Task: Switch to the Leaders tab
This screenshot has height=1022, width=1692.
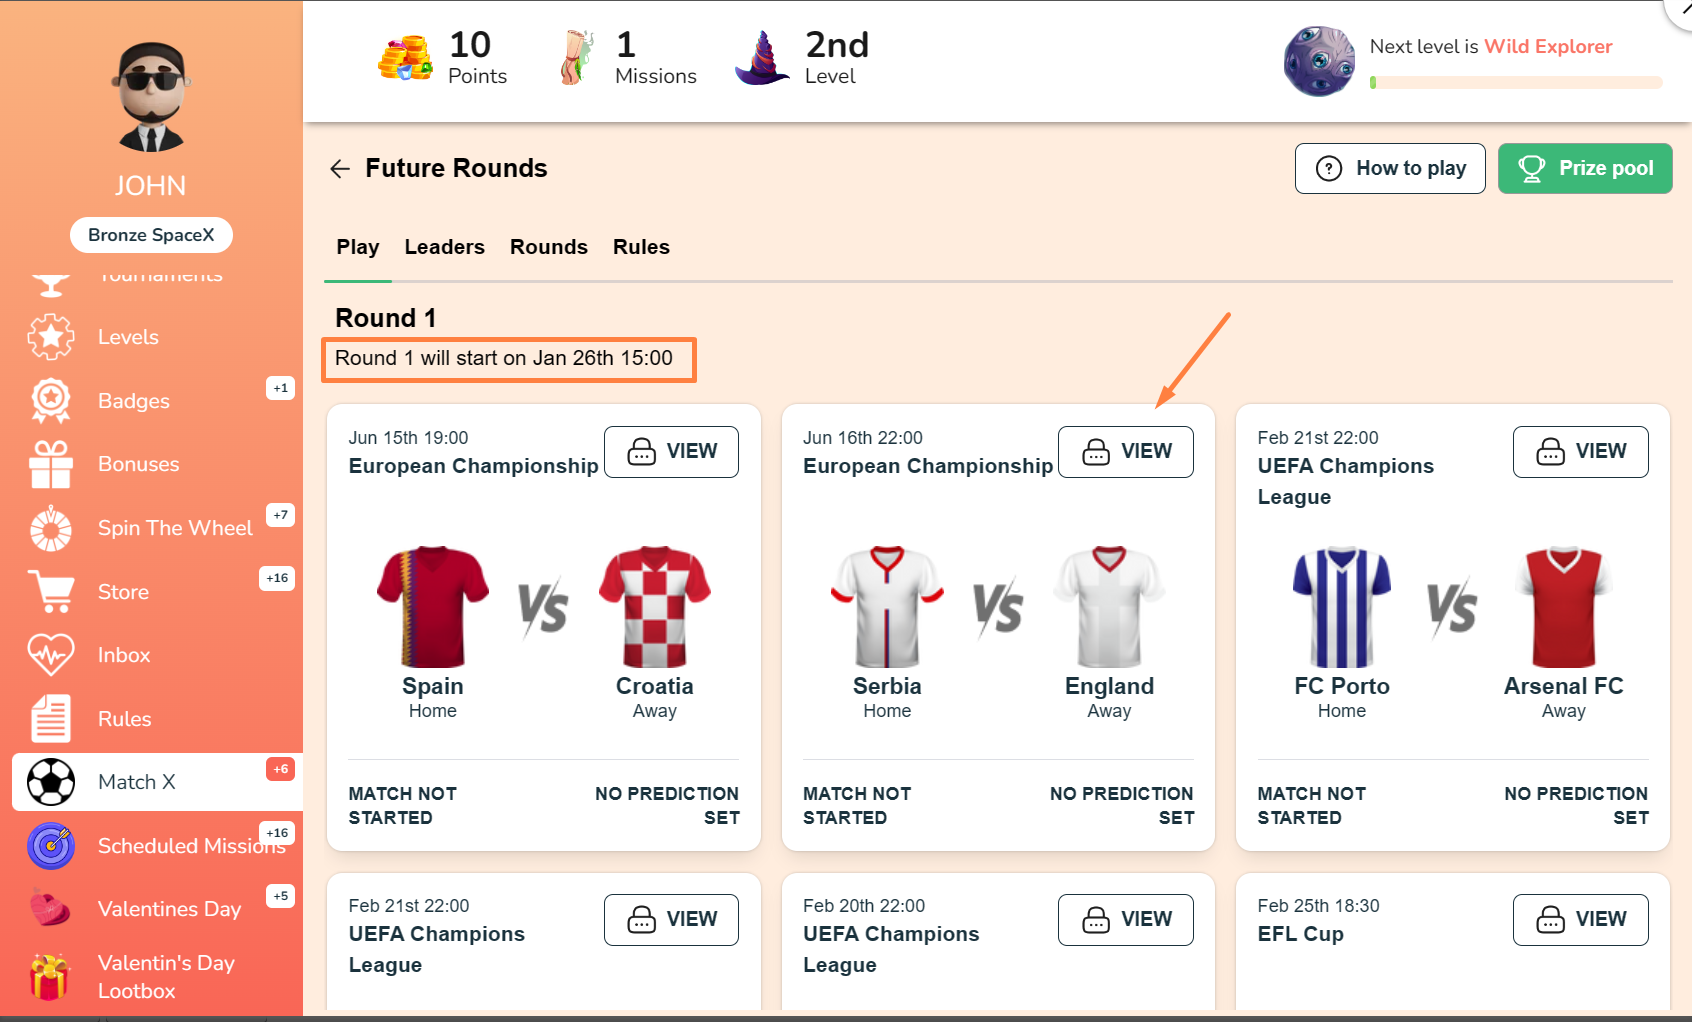Action: [x=444, y=247]
